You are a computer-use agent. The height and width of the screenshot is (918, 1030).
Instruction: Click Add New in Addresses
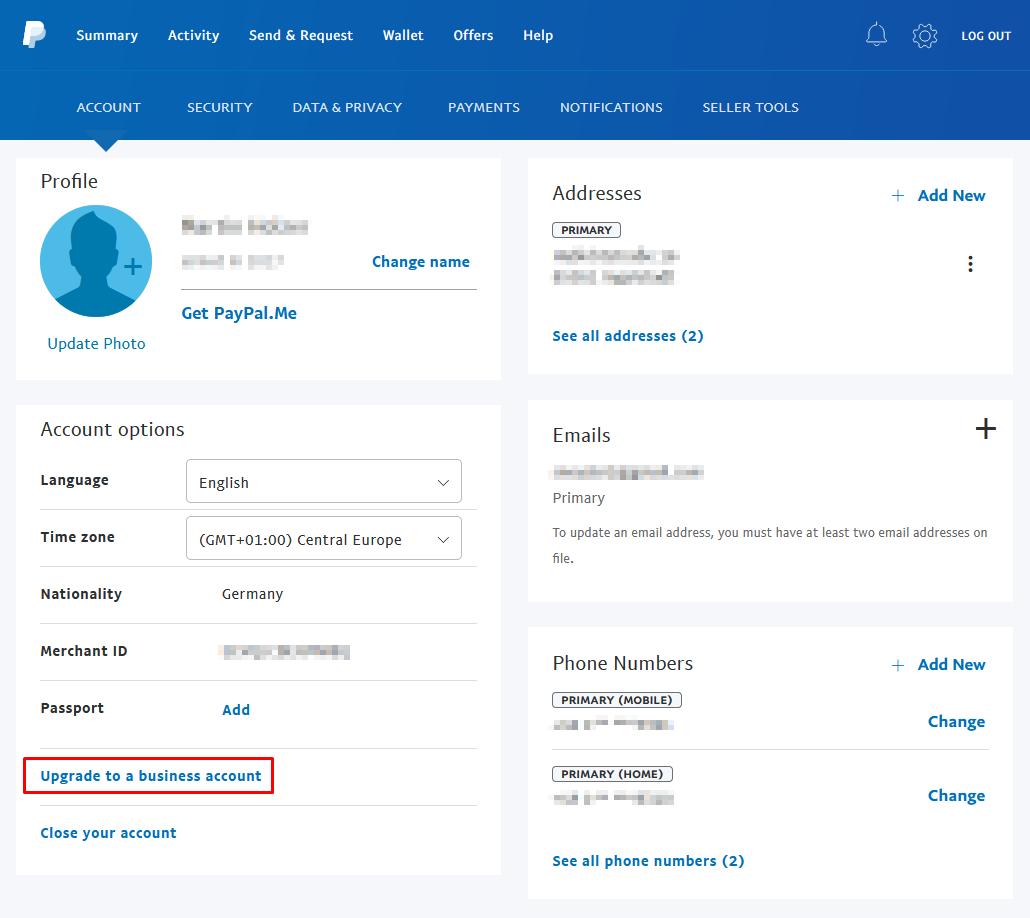[951, 196]
